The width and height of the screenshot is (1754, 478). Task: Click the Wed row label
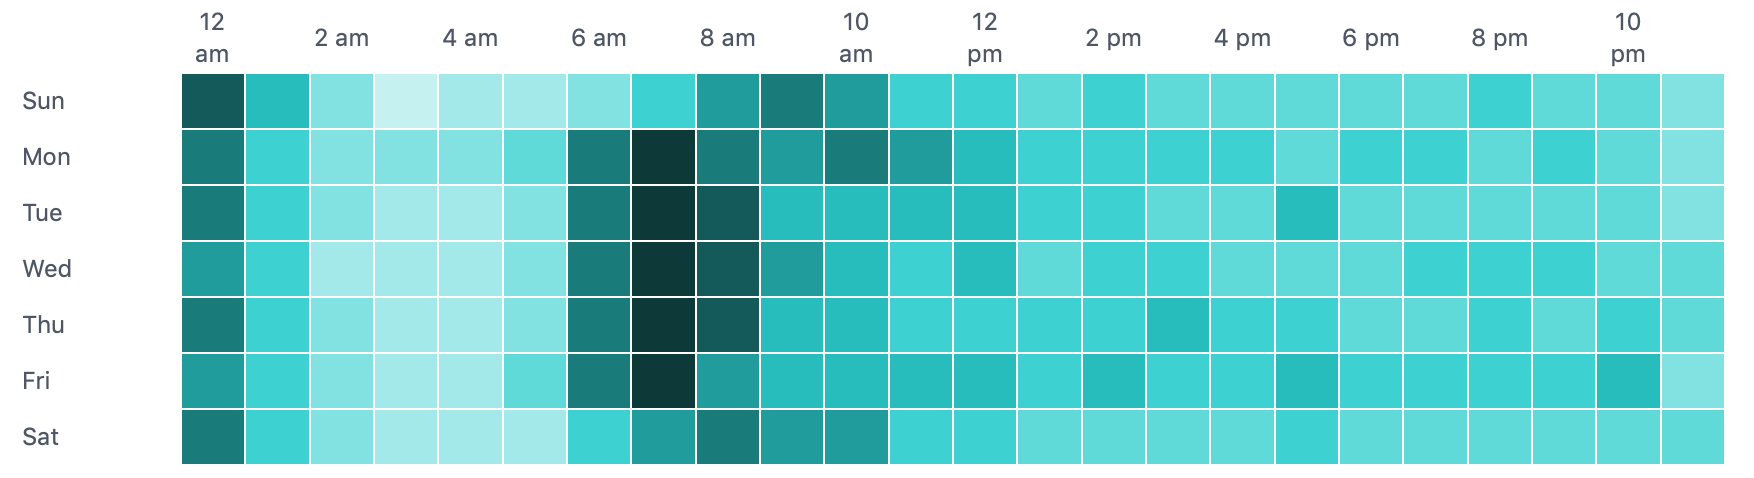(47, 269)
